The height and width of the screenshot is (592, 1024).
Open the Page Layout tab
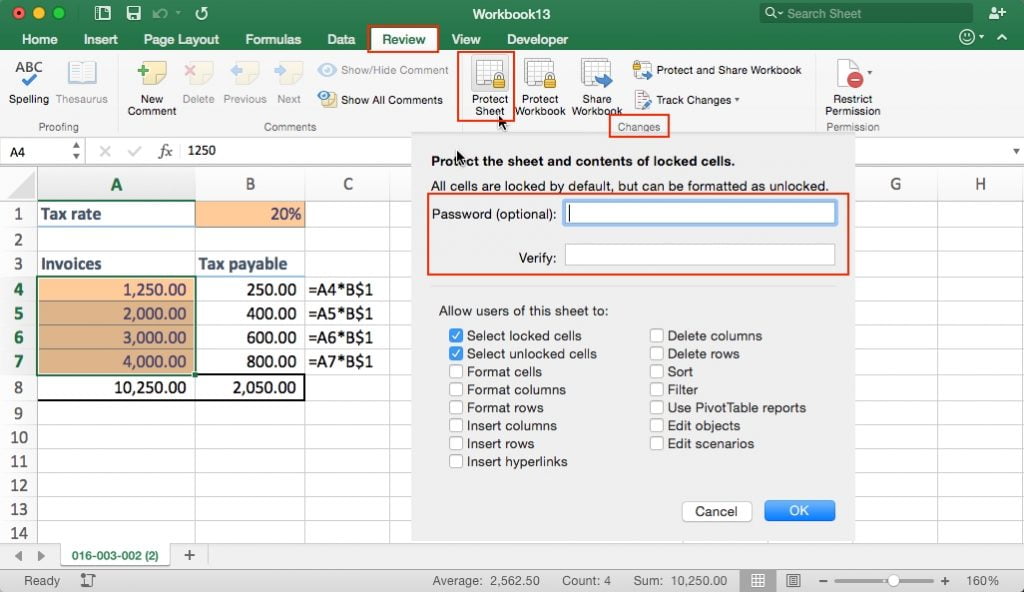(181, 39)
